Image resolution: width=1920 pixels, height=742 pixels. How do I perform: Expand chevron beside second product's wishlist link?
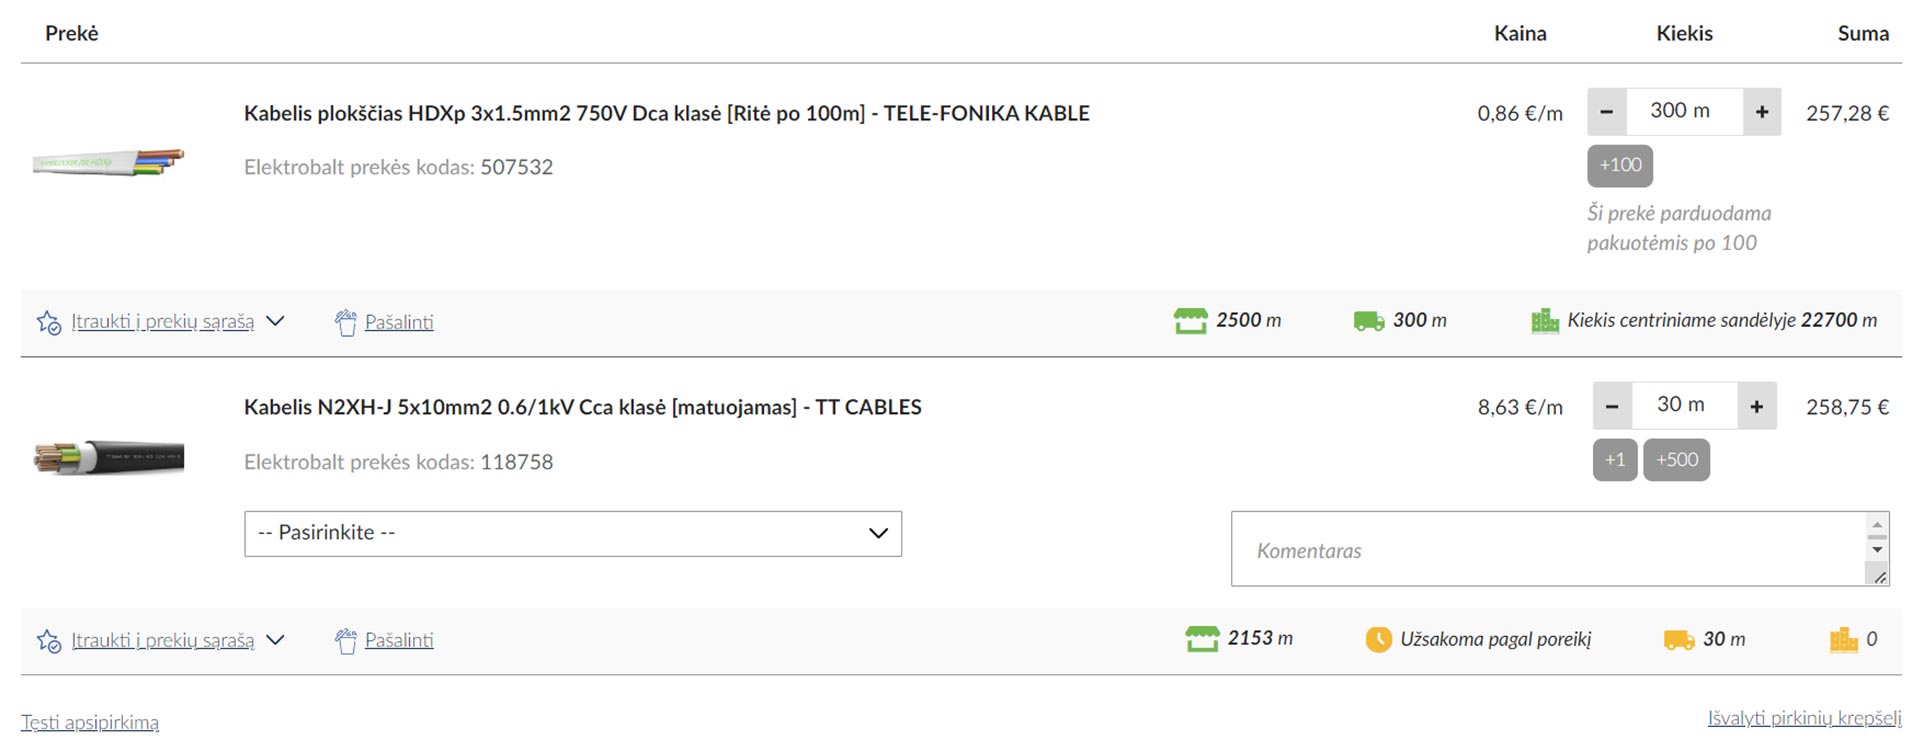(x=276, y=640)
